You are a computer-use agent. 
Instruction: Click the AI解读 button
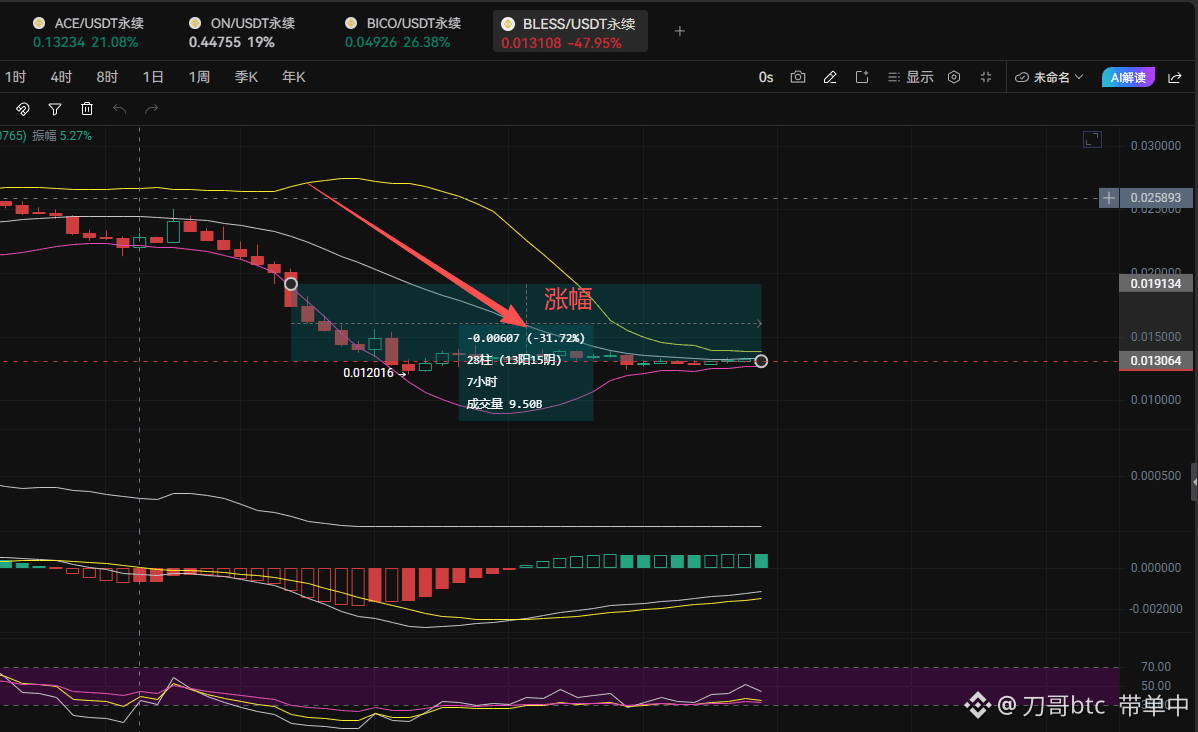click(1128, 77)
